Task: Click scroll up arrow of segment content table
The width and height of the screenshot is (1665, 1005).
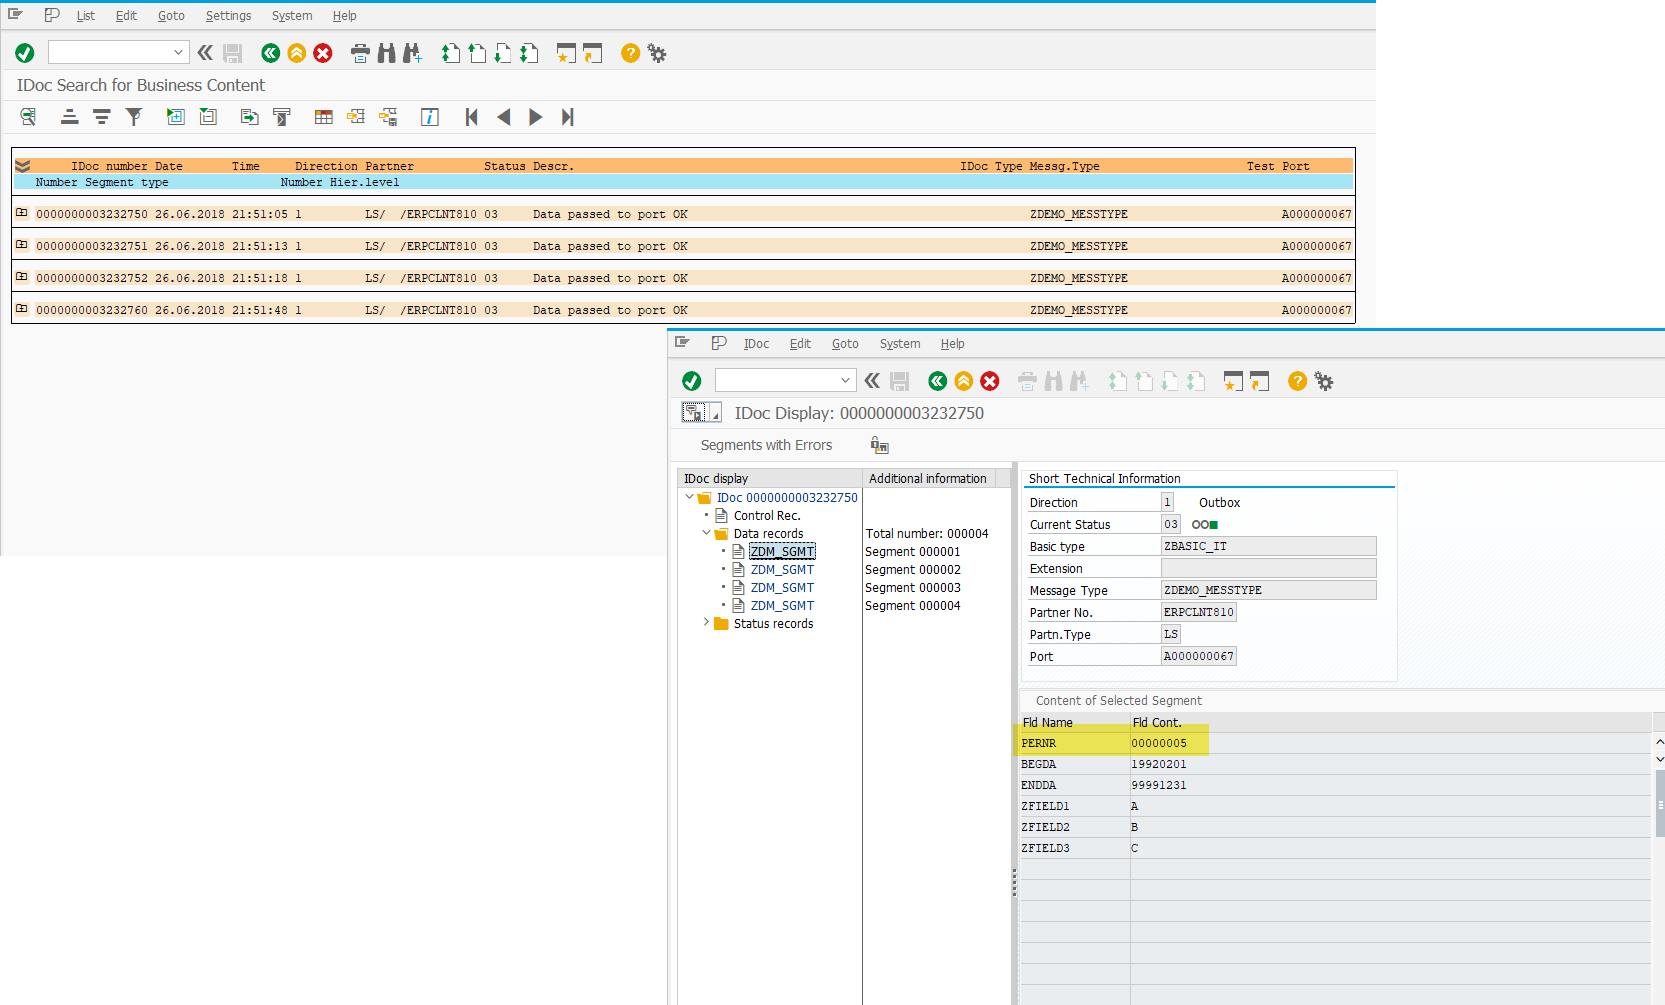Action: pyautogui.click(x=1659, y=742)
